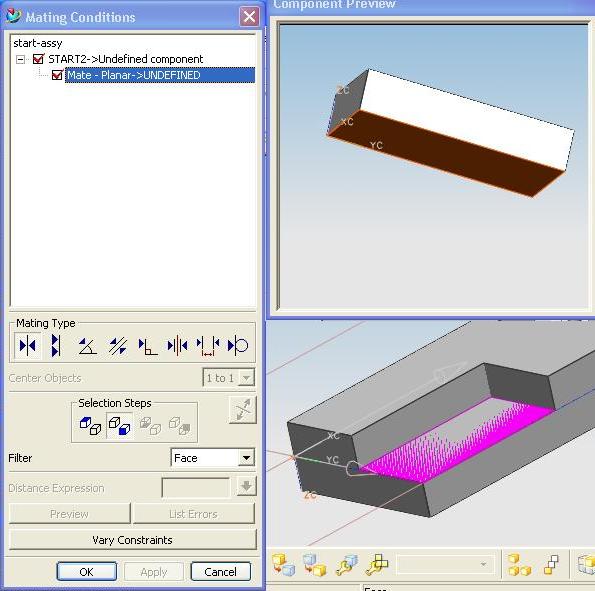This screenshot has width=595, height=591.
Task: Choose the Distance mating type icon
Action: pos(208,346)
